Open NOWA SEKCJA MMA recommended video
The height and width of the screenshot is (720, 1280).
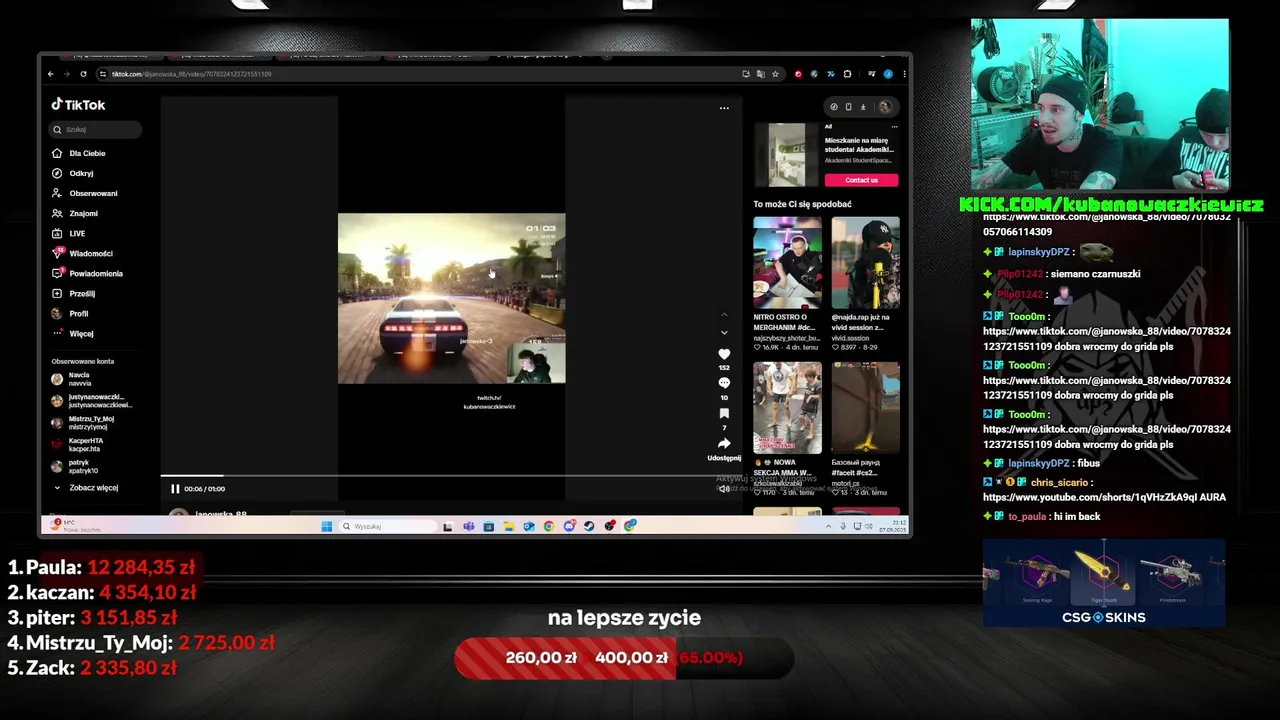click(787, 408)
